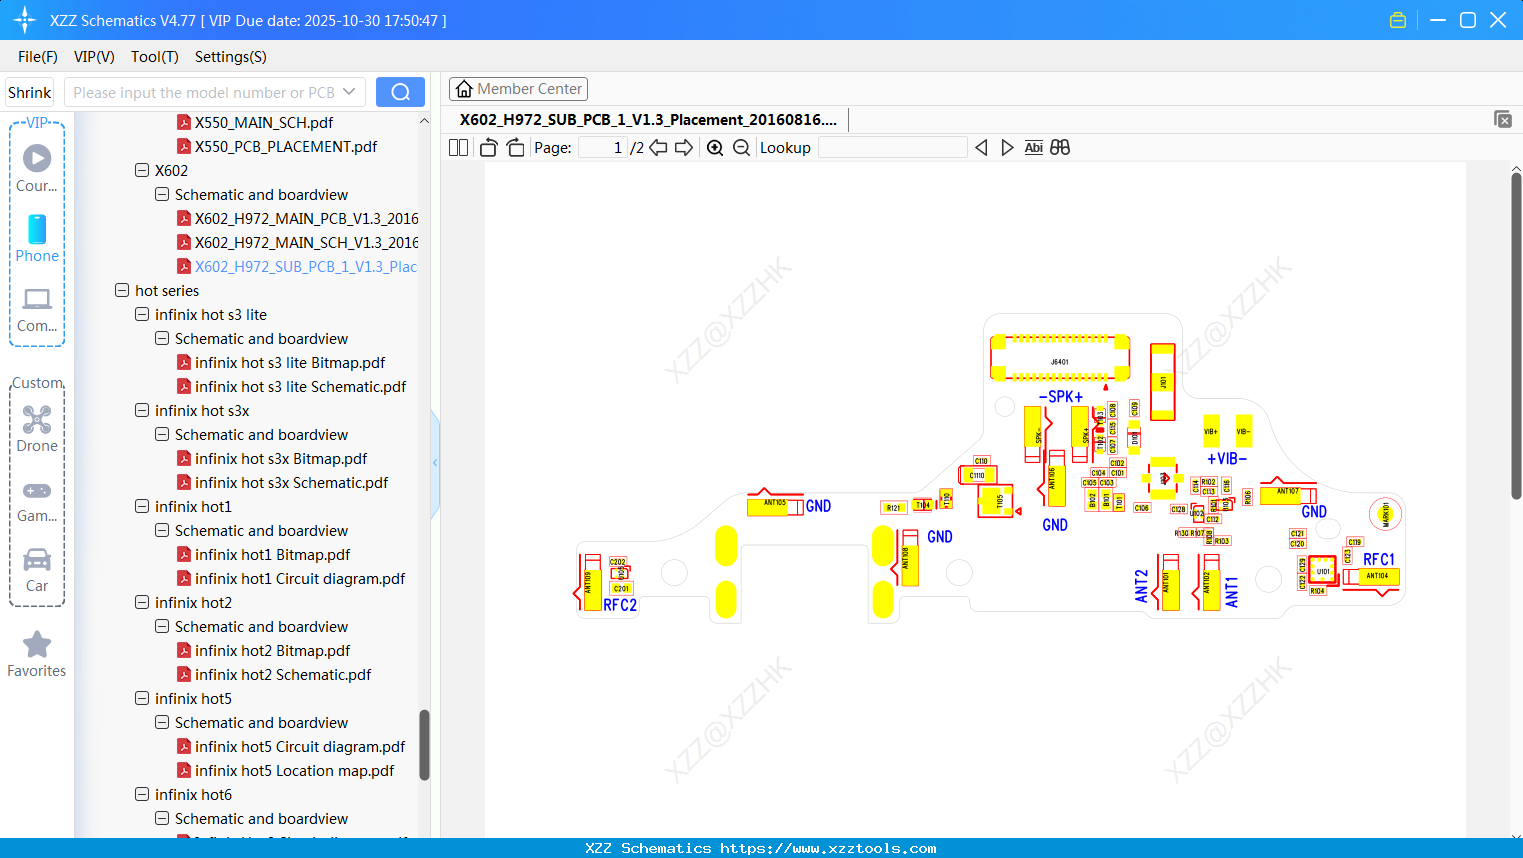1523x858 pixels.
Task: Click the blue search button
Action: click(x=400, y=92)
